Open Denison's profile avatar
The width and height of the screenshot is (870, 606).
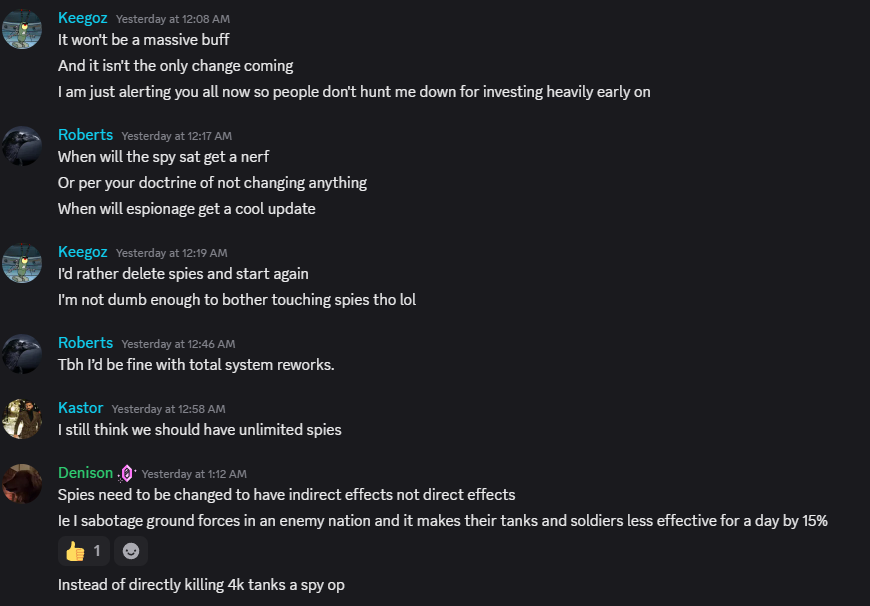(x=22, y=484)
